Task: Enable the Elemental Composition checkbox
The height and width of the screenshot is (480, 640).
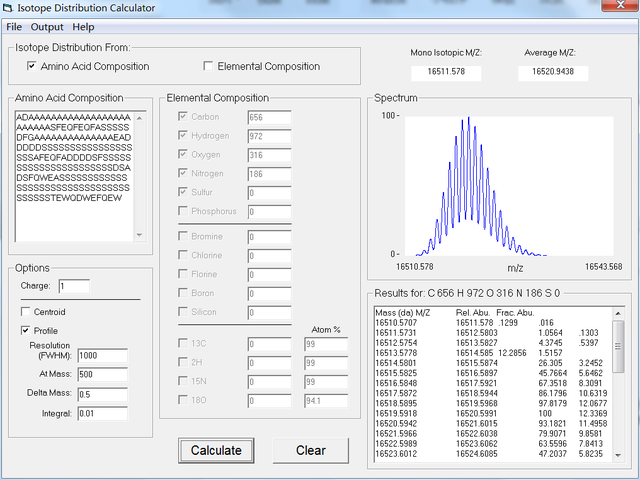Action: coord(208,67)
